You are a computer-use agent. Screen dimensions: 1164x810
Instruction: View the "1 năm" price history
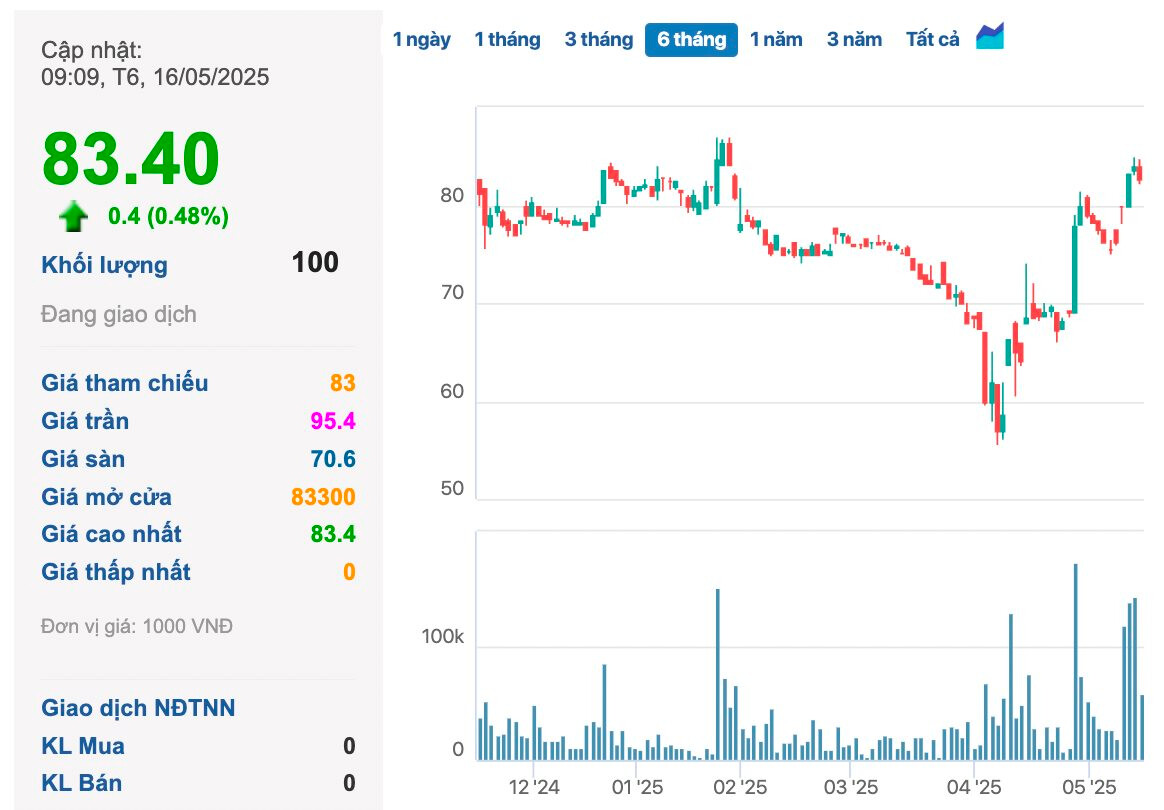pyautogui.click(x=777, y=39)
